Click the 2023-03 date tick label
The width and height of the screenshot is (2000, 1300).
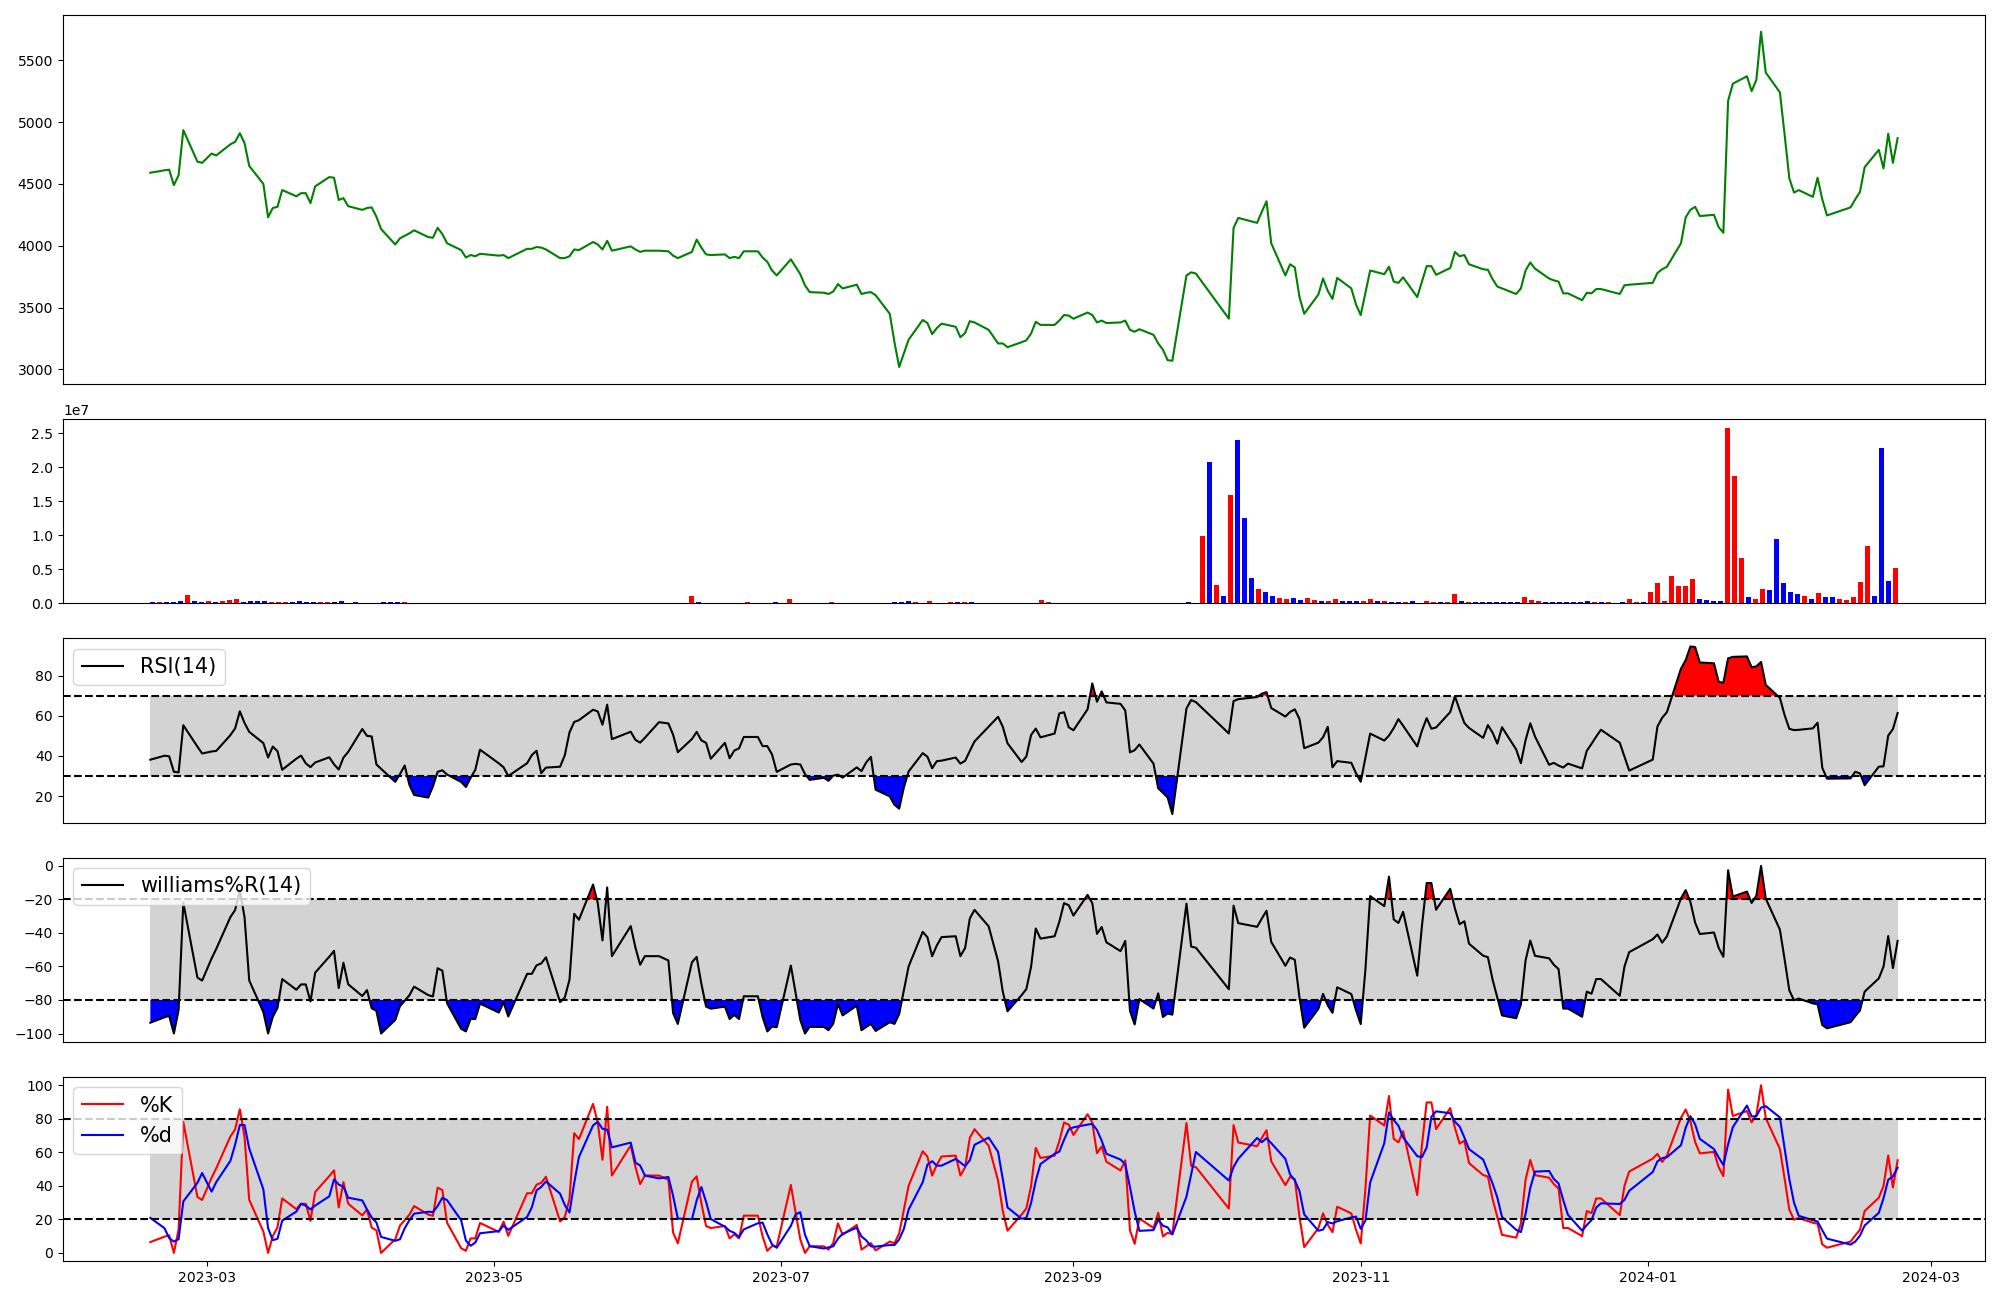(207, 1277)
